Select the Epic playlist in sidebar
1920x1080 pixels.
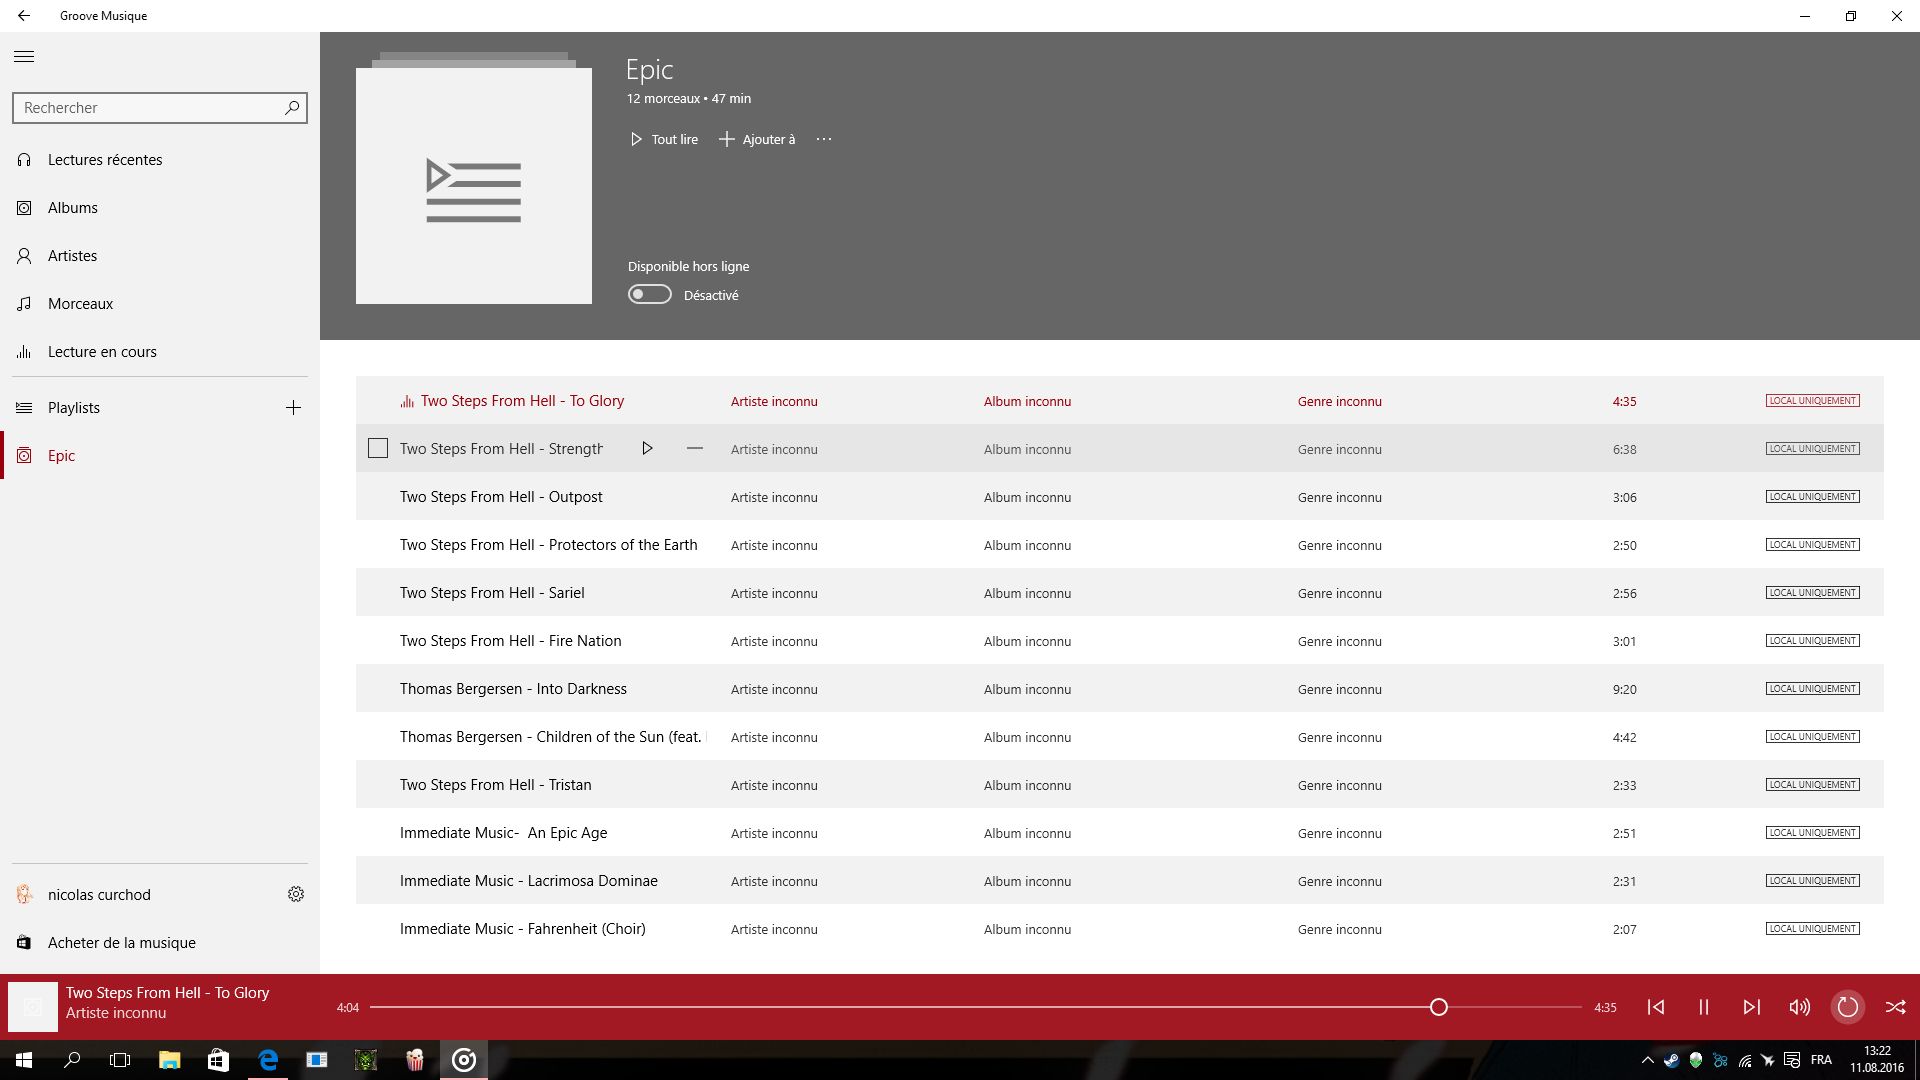61,456
